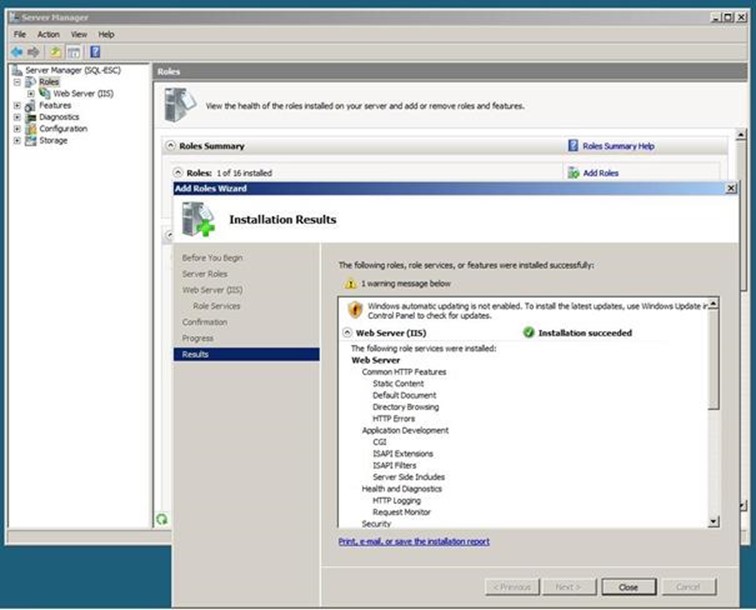The height and width of the screenshot is (610, 756).
Task: Click the Back arrow toolbar icon
Action: 17,52
